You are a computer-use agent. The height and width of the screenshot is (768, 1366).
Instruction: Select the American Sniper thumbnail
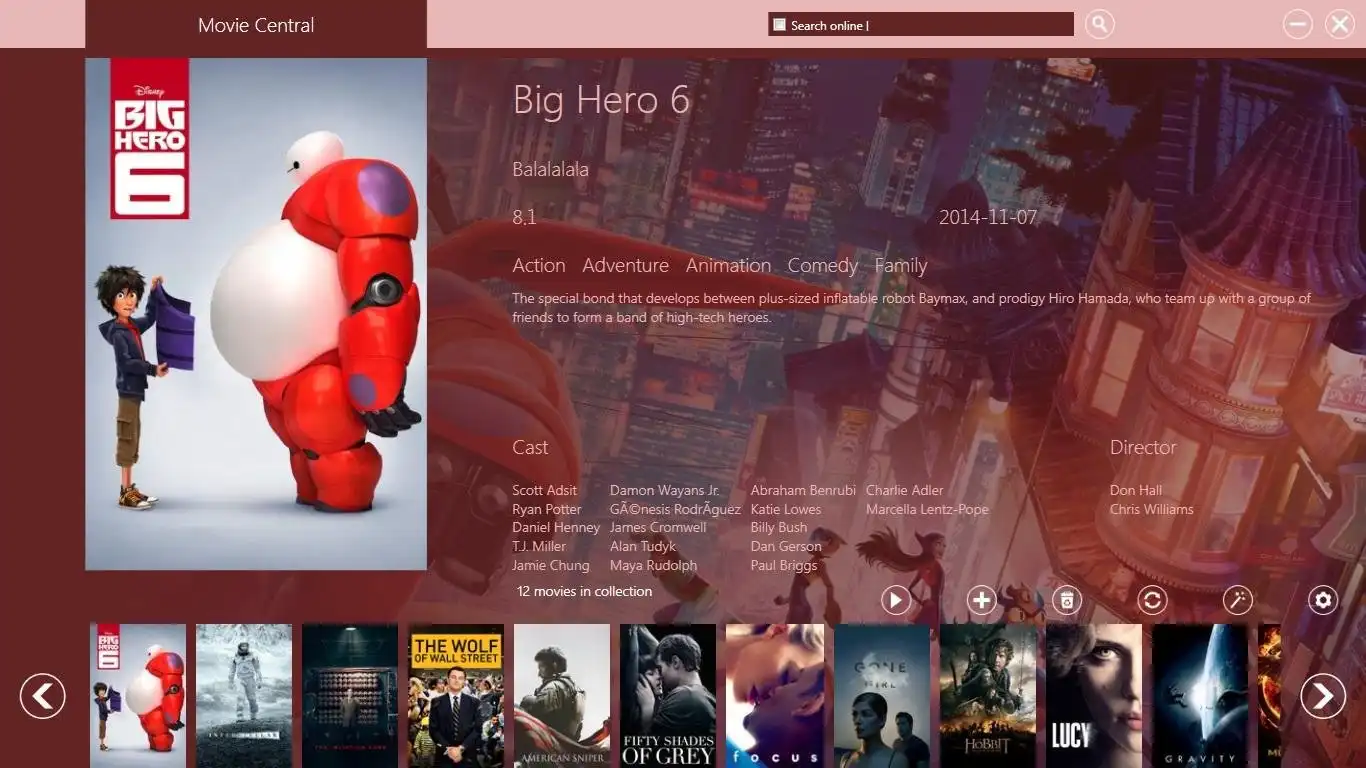(x=562, y=696)
